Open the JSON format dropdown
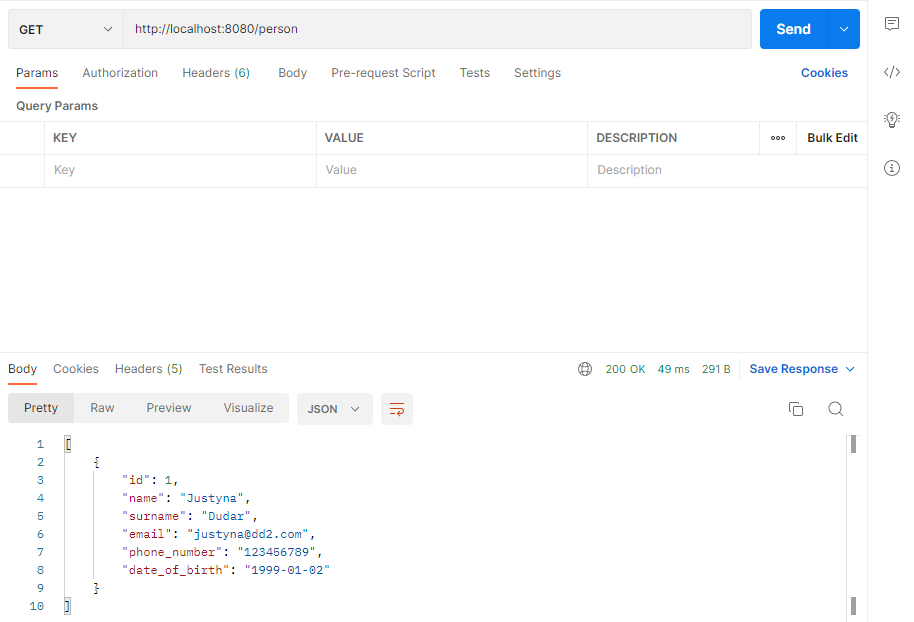The width and height of the screenshot is (914, 622). [334, 409]
